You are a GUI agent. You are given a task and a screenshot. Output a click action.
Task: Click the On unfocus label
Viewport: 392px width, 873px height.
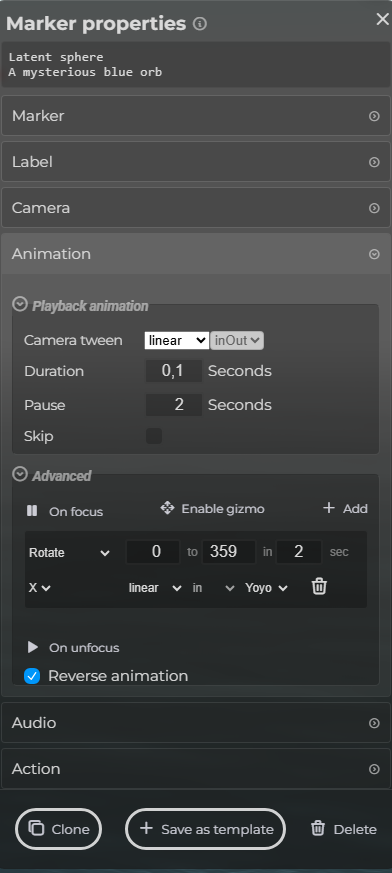tap(84, 648)
